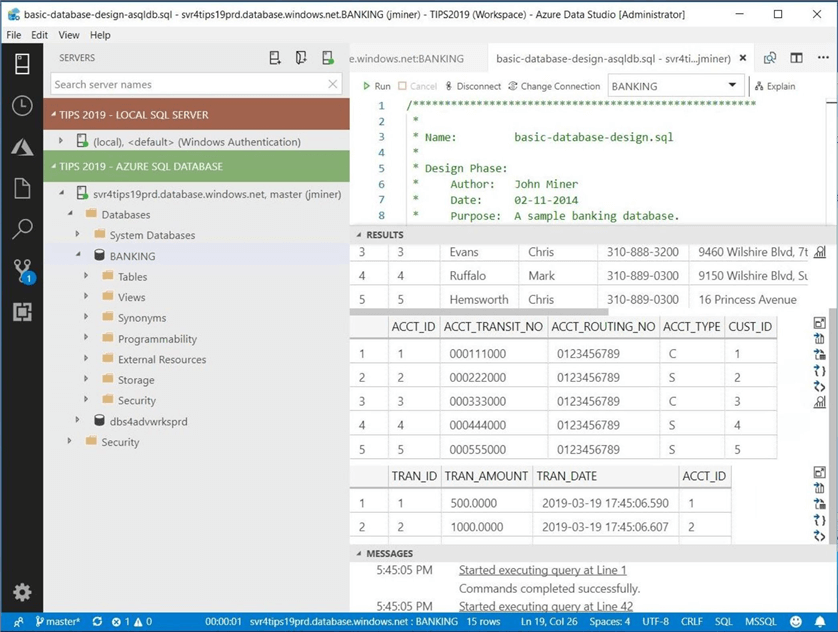Collapse the Databases folder
Image resolution: width=838 pixels, height=632 pixels.
tap(70, 213)
